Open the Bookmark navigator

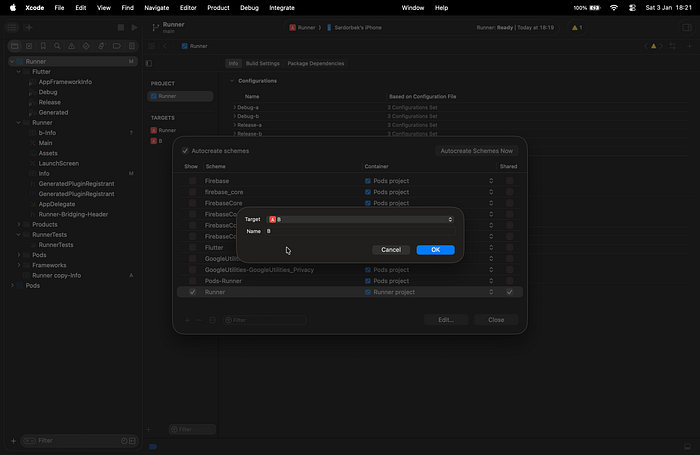43,46
